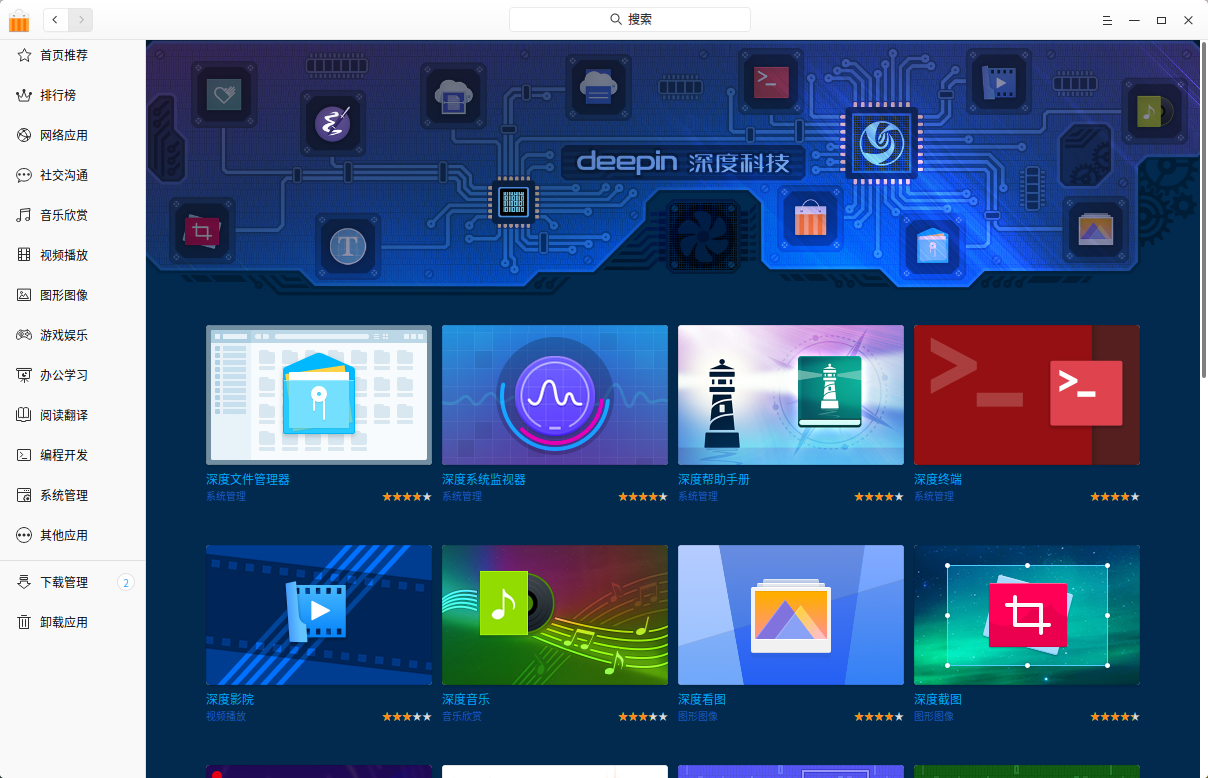The width and height of the screenshot is (1208, 778).
Task: Open the 下载管理 download icon
Action: (24, 582)
